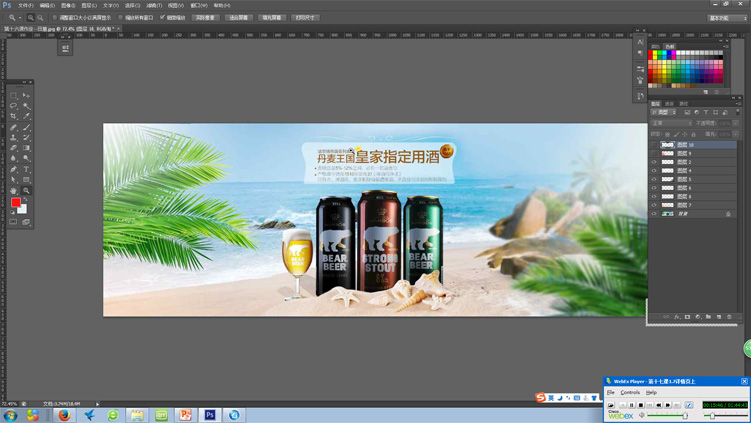Screen dimensions: 751x423
Task: Select the Hand tool
Action: (13, 190)
